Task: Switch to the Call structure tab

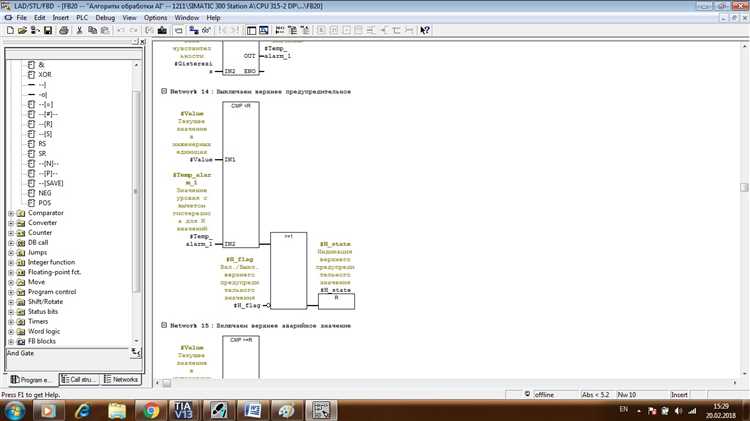Action: [79, 379]
